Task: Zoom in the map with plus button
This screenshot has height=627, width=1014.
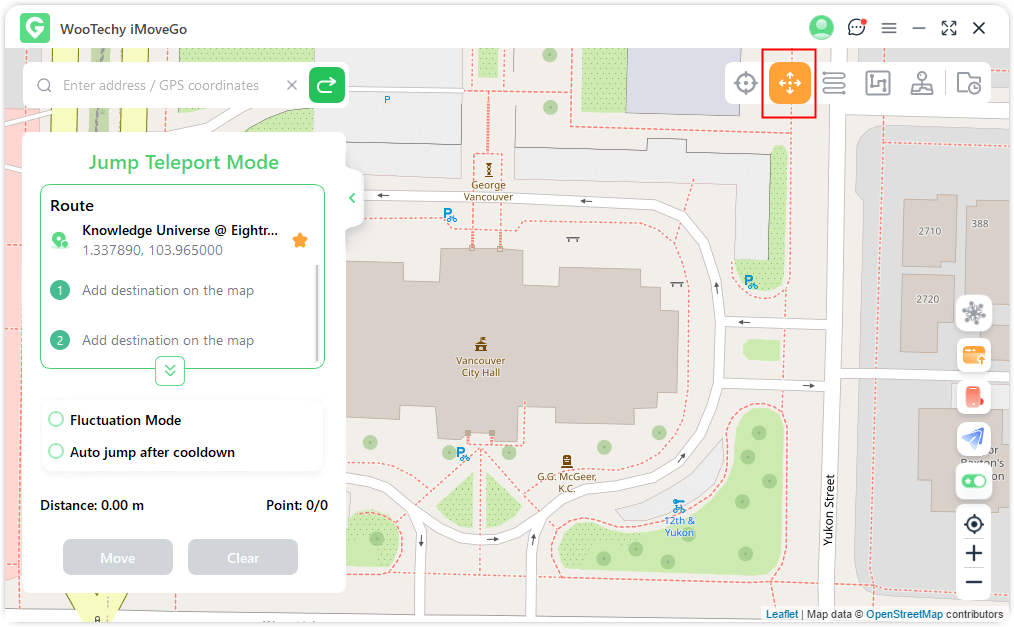Action: pyautogui.click(x=973, y=553)
